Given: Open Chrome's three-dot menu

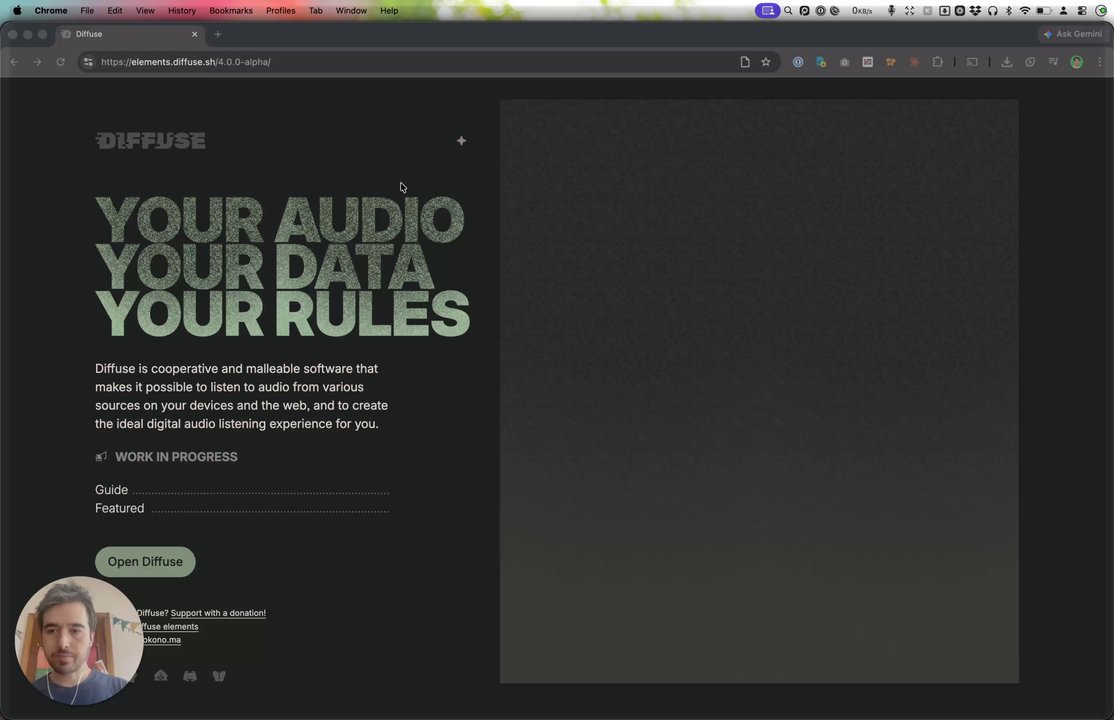Looking at the screenshot, I should pos(1100,62).
